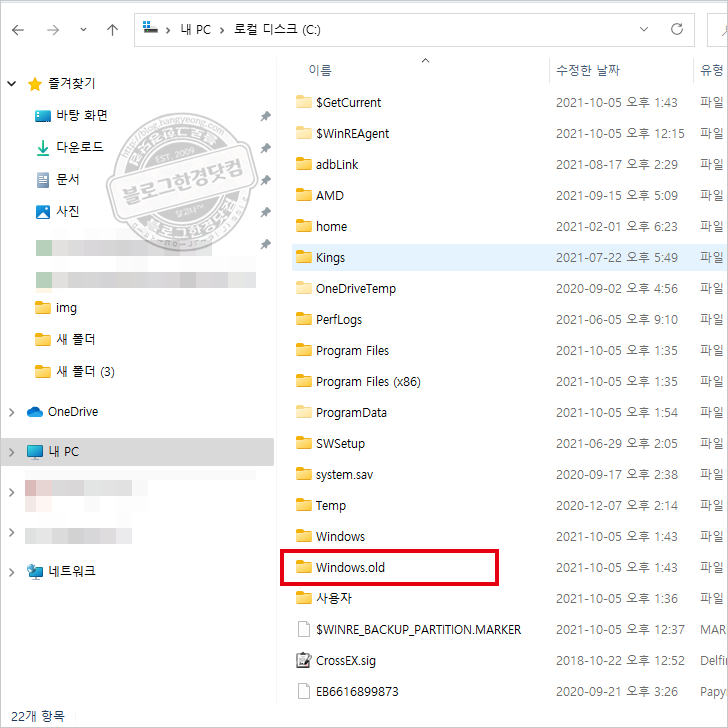The image size is (728, 728).
Task: Select the CrossEX.sig file
Action: coord(336,661)
